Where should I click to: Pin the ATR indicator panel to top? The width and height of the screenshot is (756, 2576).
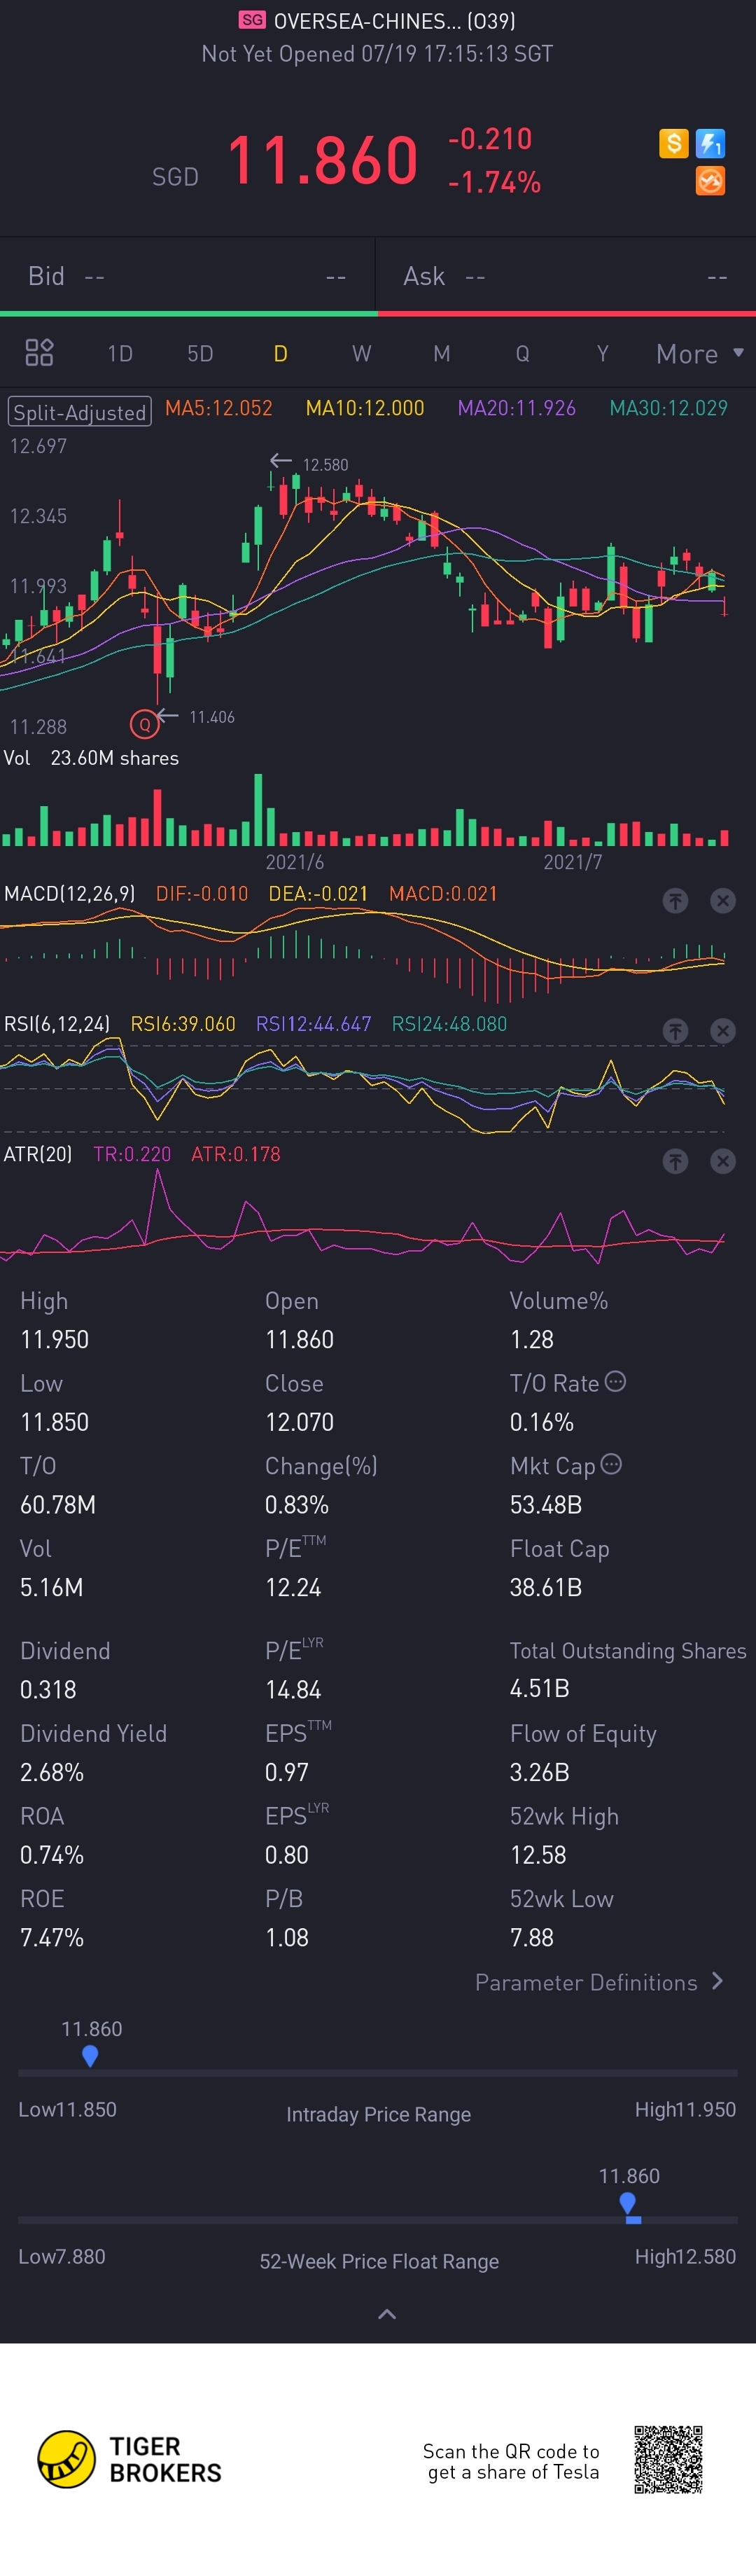(x=675, y=1161)
